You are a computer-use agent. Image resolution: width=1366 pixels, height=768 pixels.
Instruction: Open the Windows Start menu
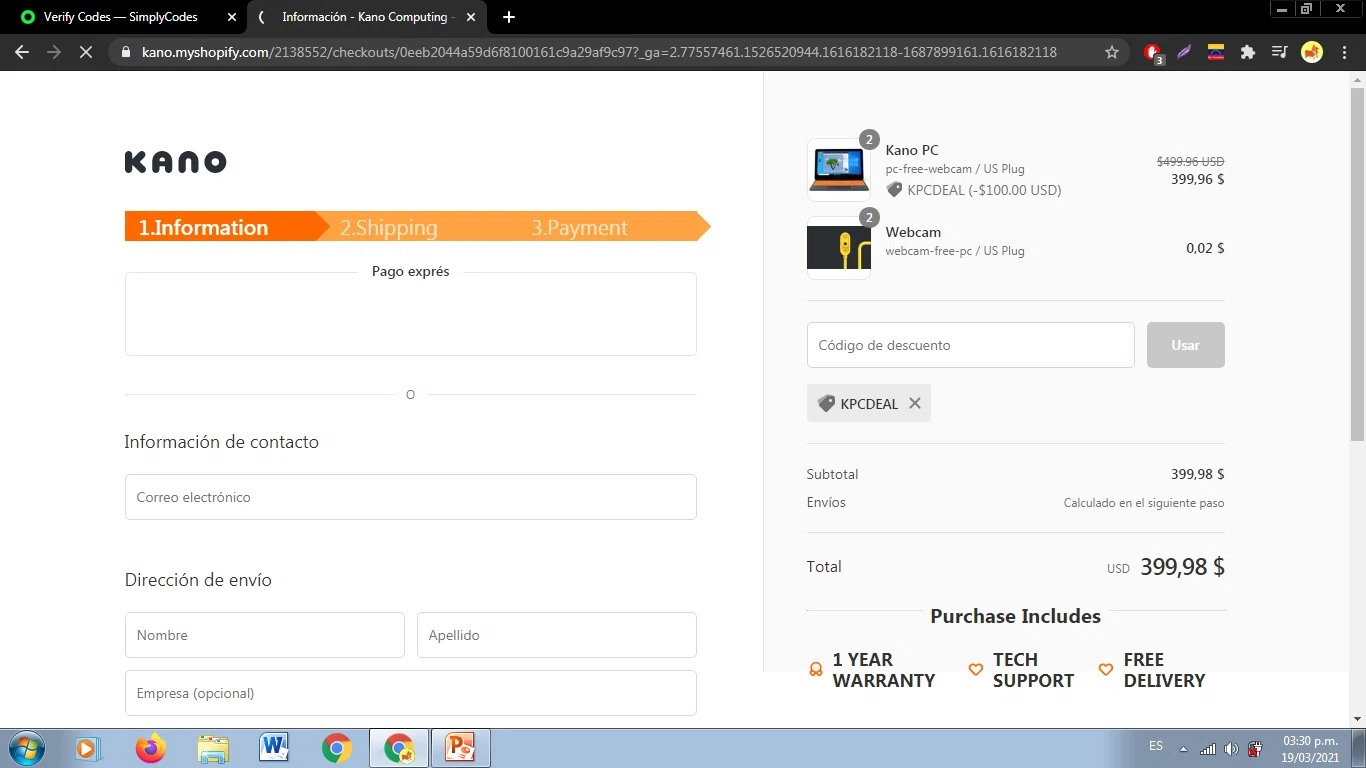(25, 748)
